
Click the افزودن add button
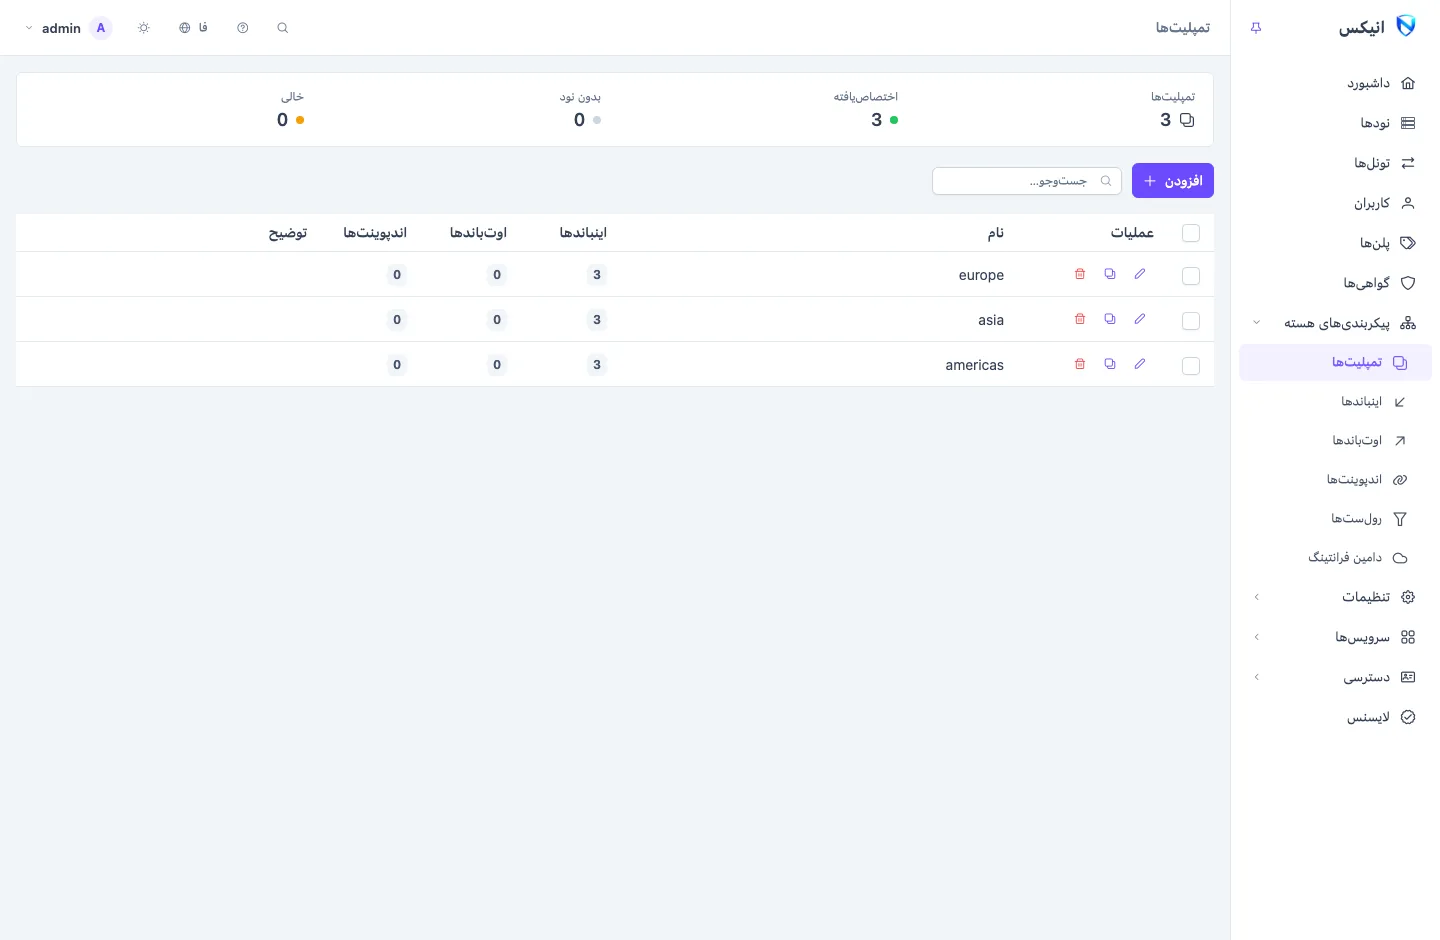(1173, 181)
